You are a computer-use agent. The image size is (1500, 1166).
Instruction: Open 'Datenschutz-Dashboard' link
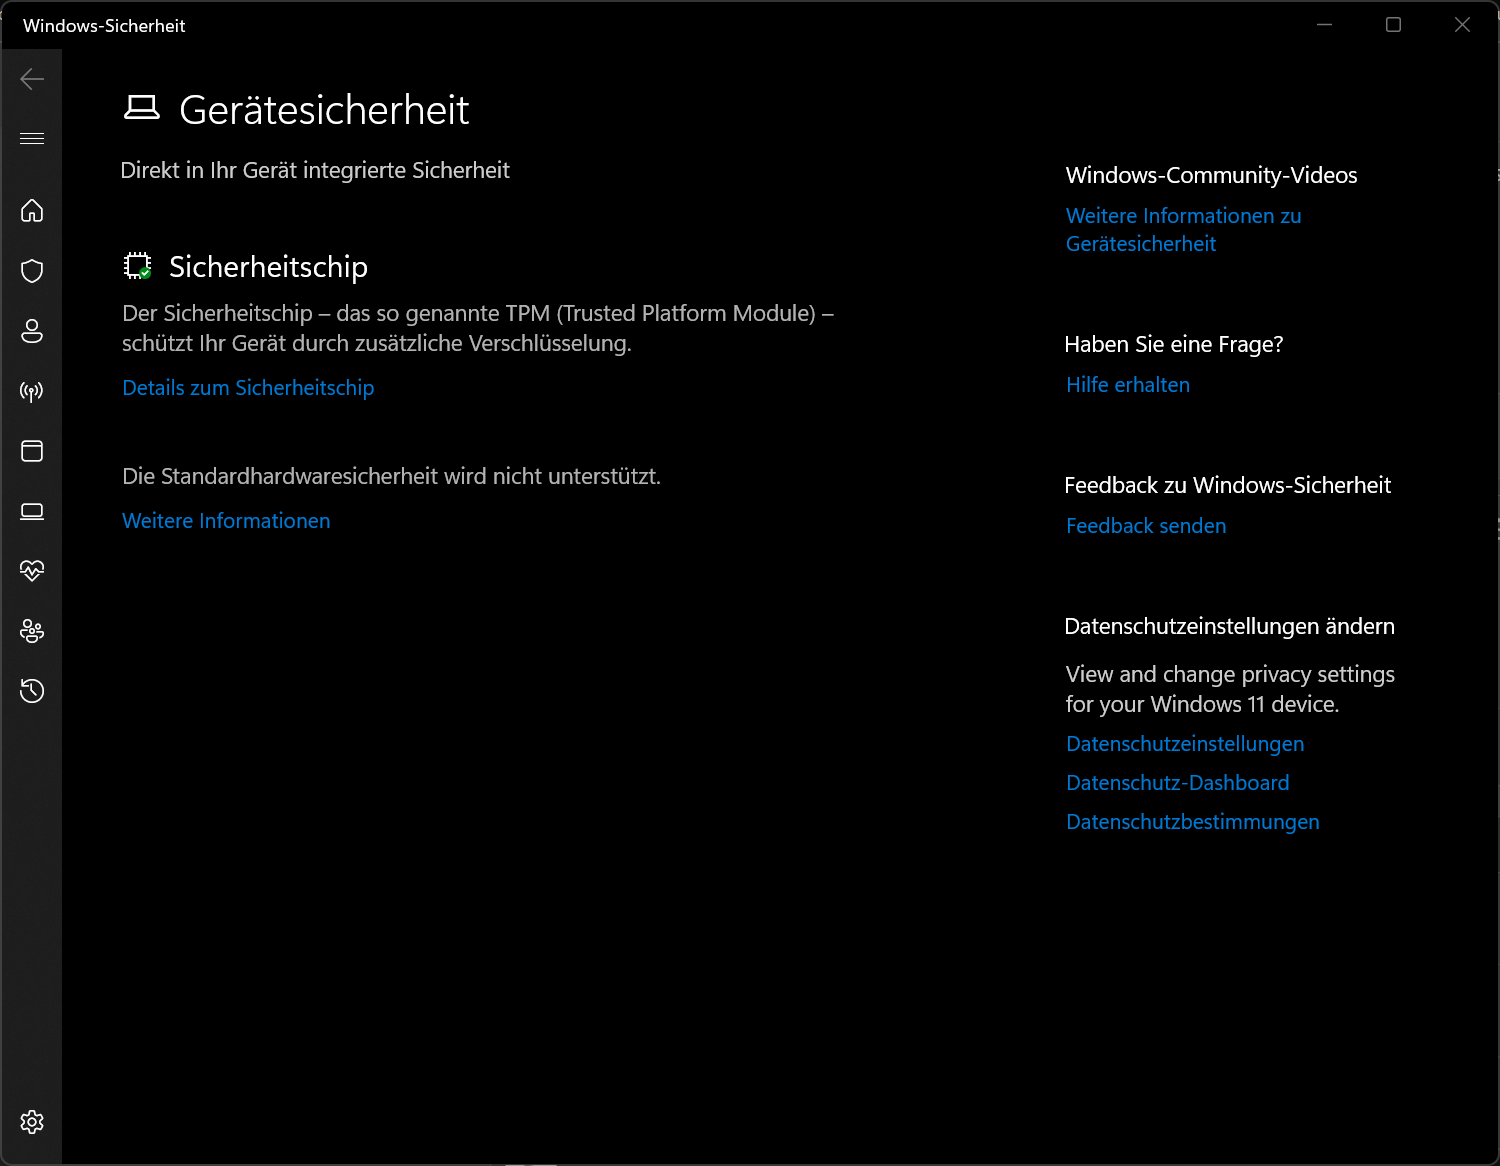point(1178,783)
